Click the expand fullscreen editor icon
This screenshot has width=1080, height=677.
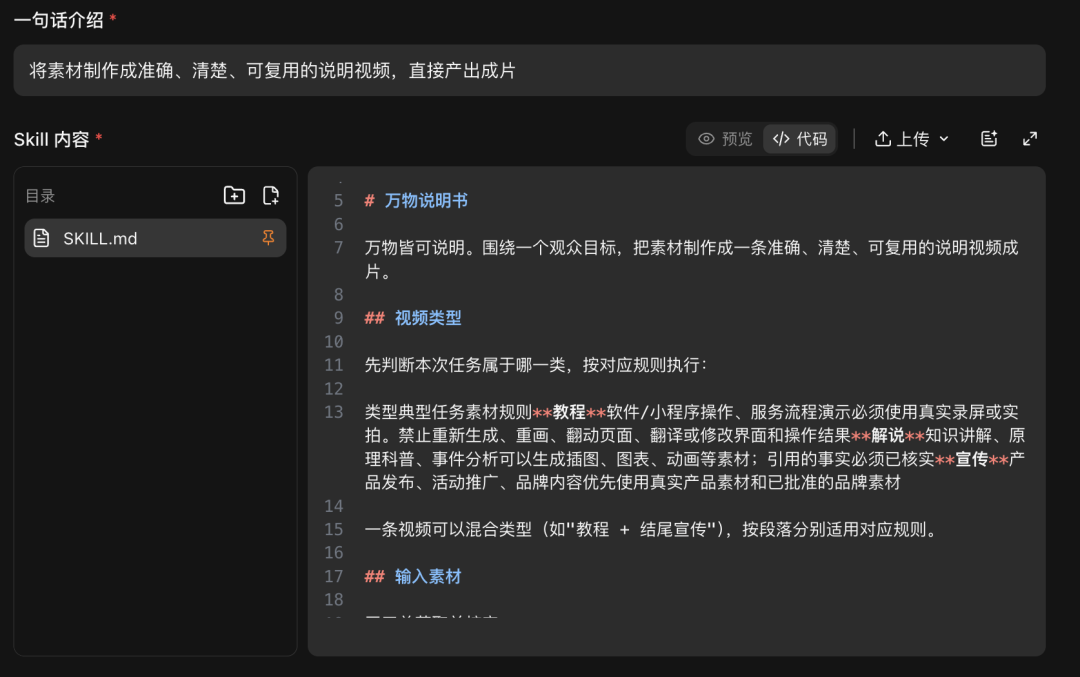tap(1030, 139)
